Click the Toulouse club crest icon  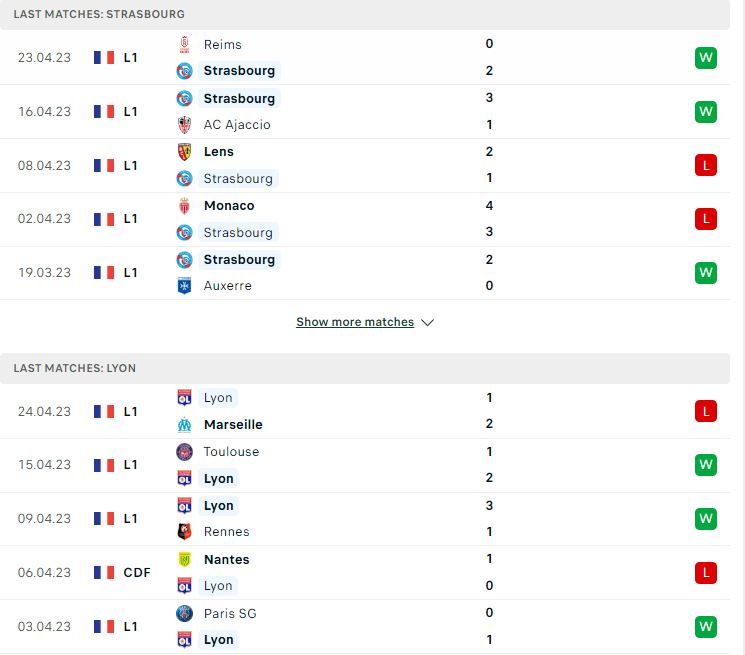[x=184, y=452]
